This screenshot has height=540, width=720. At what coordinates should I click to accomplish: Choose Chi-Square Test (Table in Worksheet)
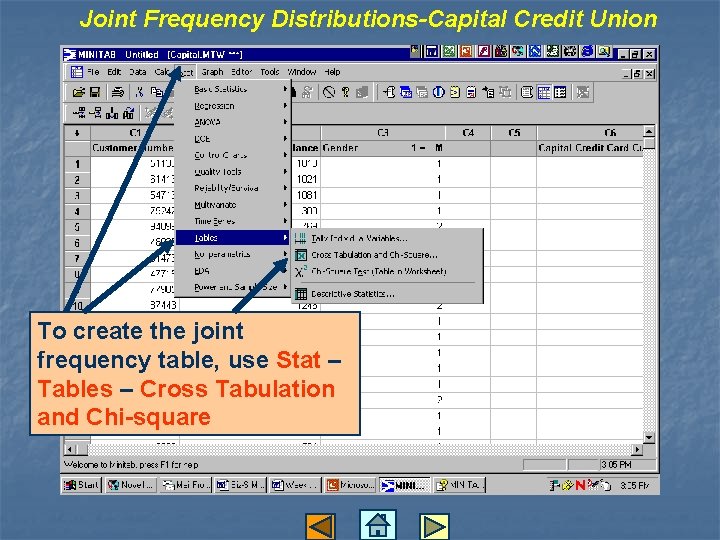click(379, 271)
